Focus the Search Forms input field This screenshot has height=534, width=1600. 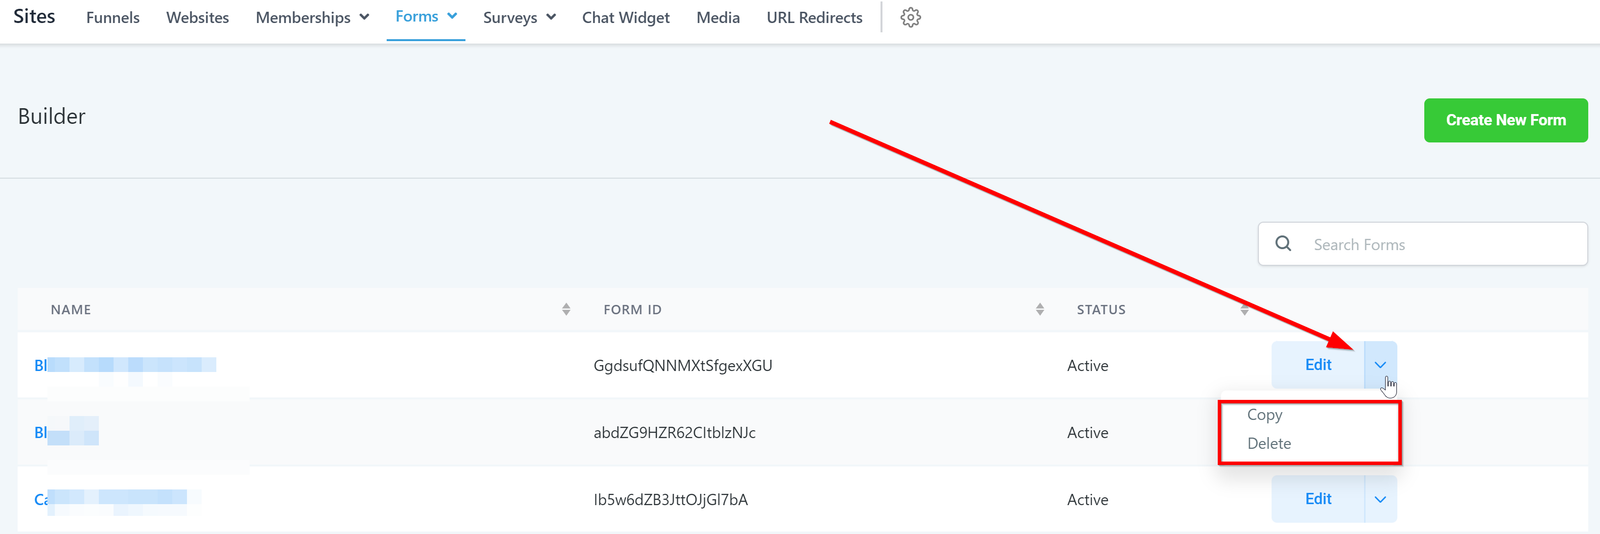[1440, 244]
